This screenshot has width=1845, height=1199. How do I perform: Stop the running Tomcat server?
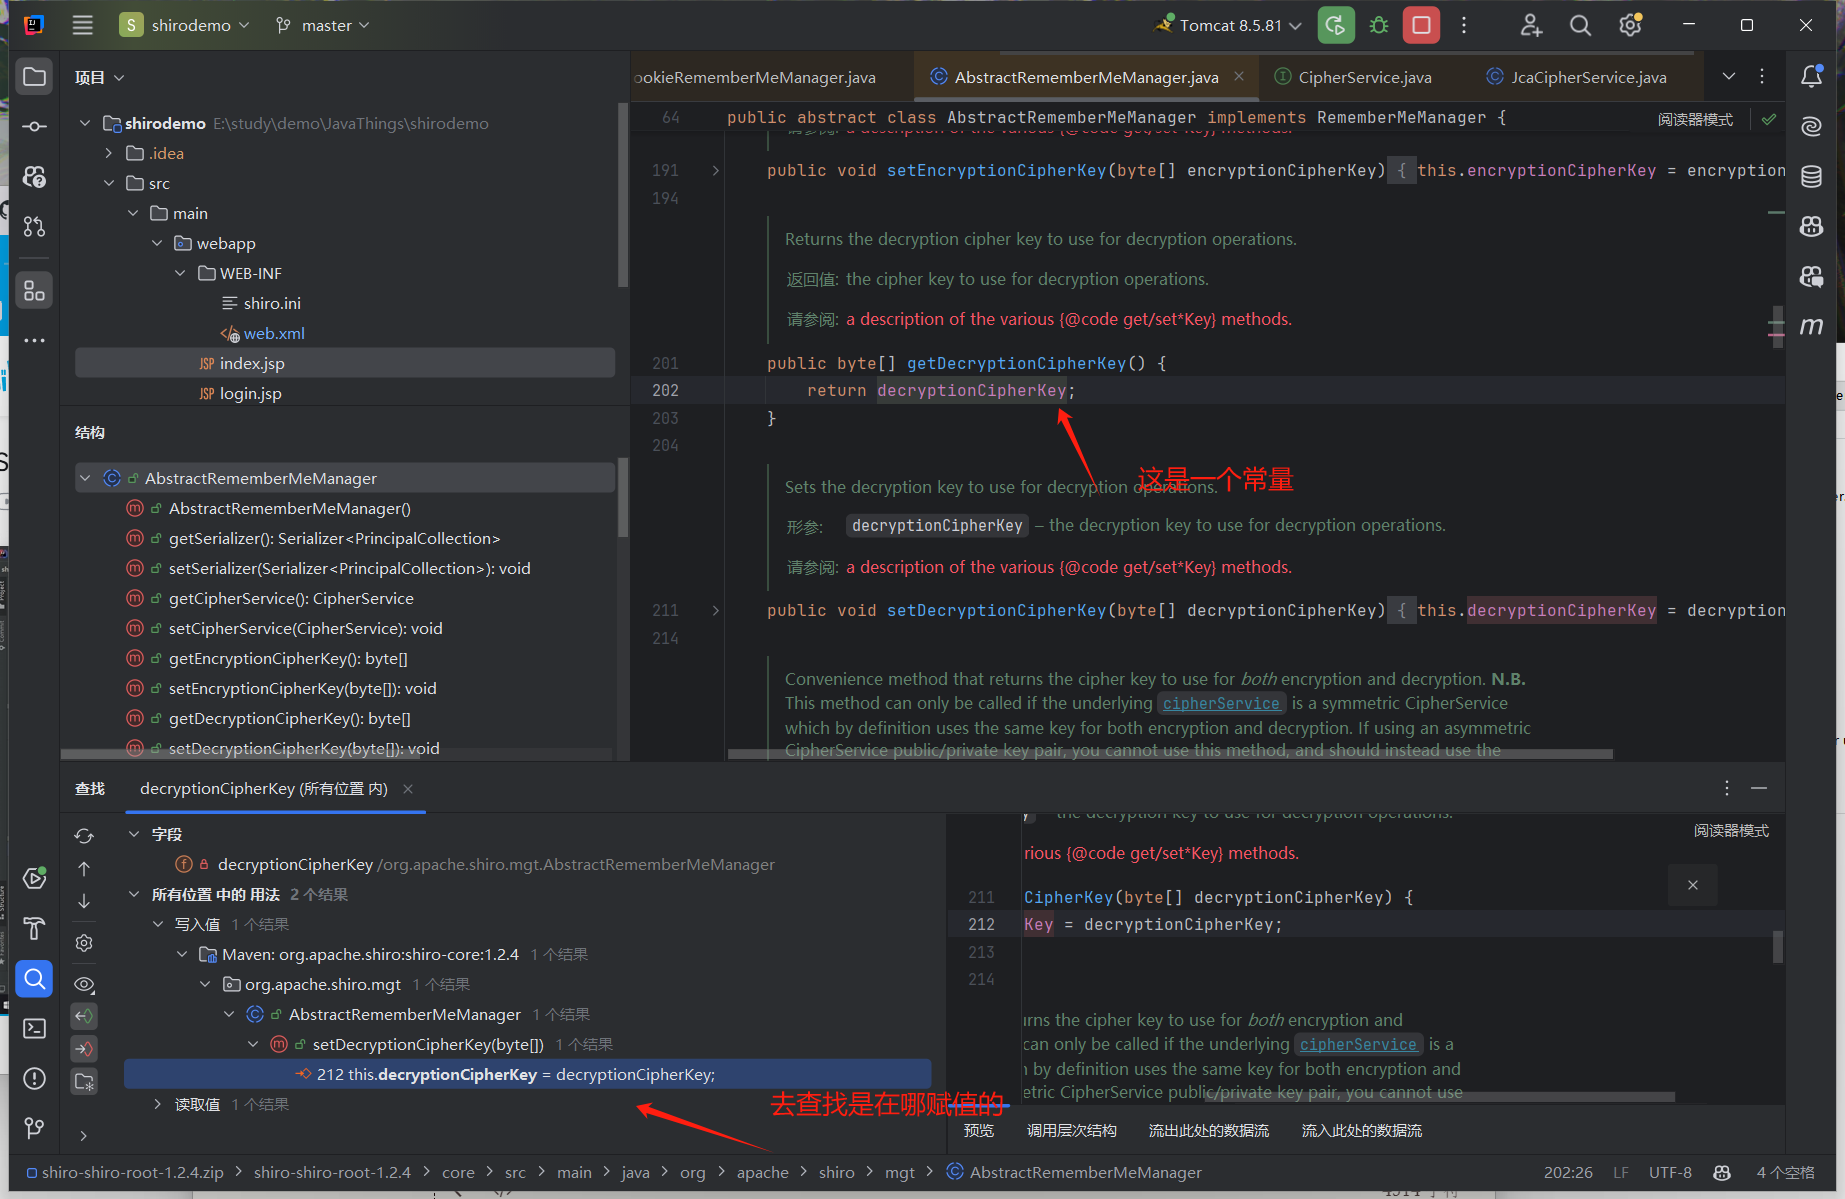(1421, 25)
